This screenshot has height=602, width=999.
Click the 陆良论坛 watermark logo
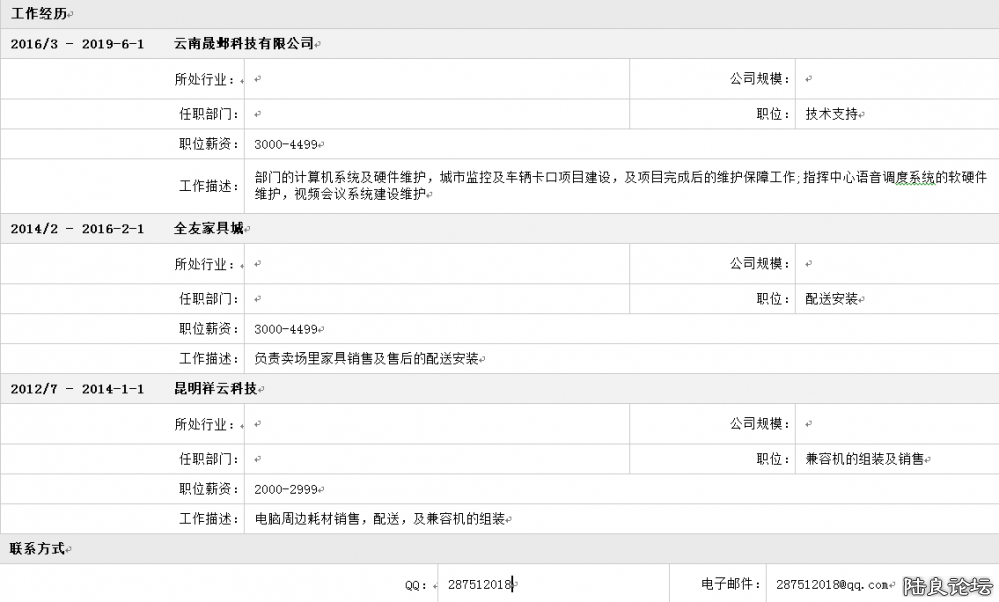coord(946,585)
